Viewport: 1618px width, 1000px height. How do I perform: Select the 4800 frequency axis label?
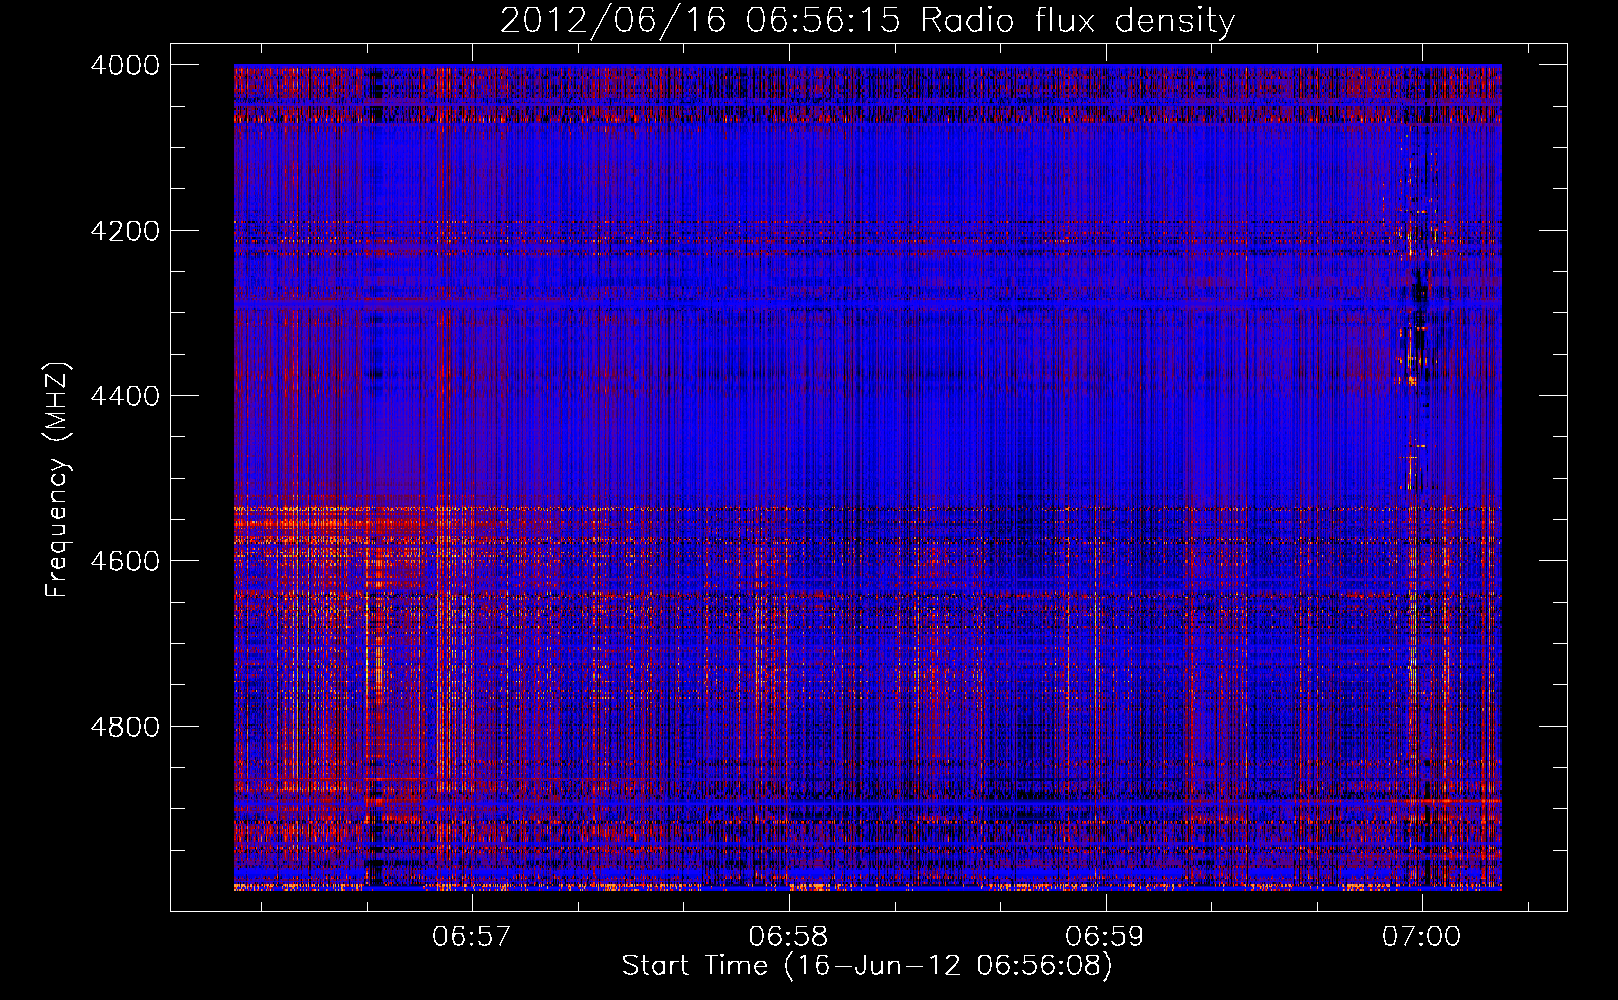[x=124, y=727]
